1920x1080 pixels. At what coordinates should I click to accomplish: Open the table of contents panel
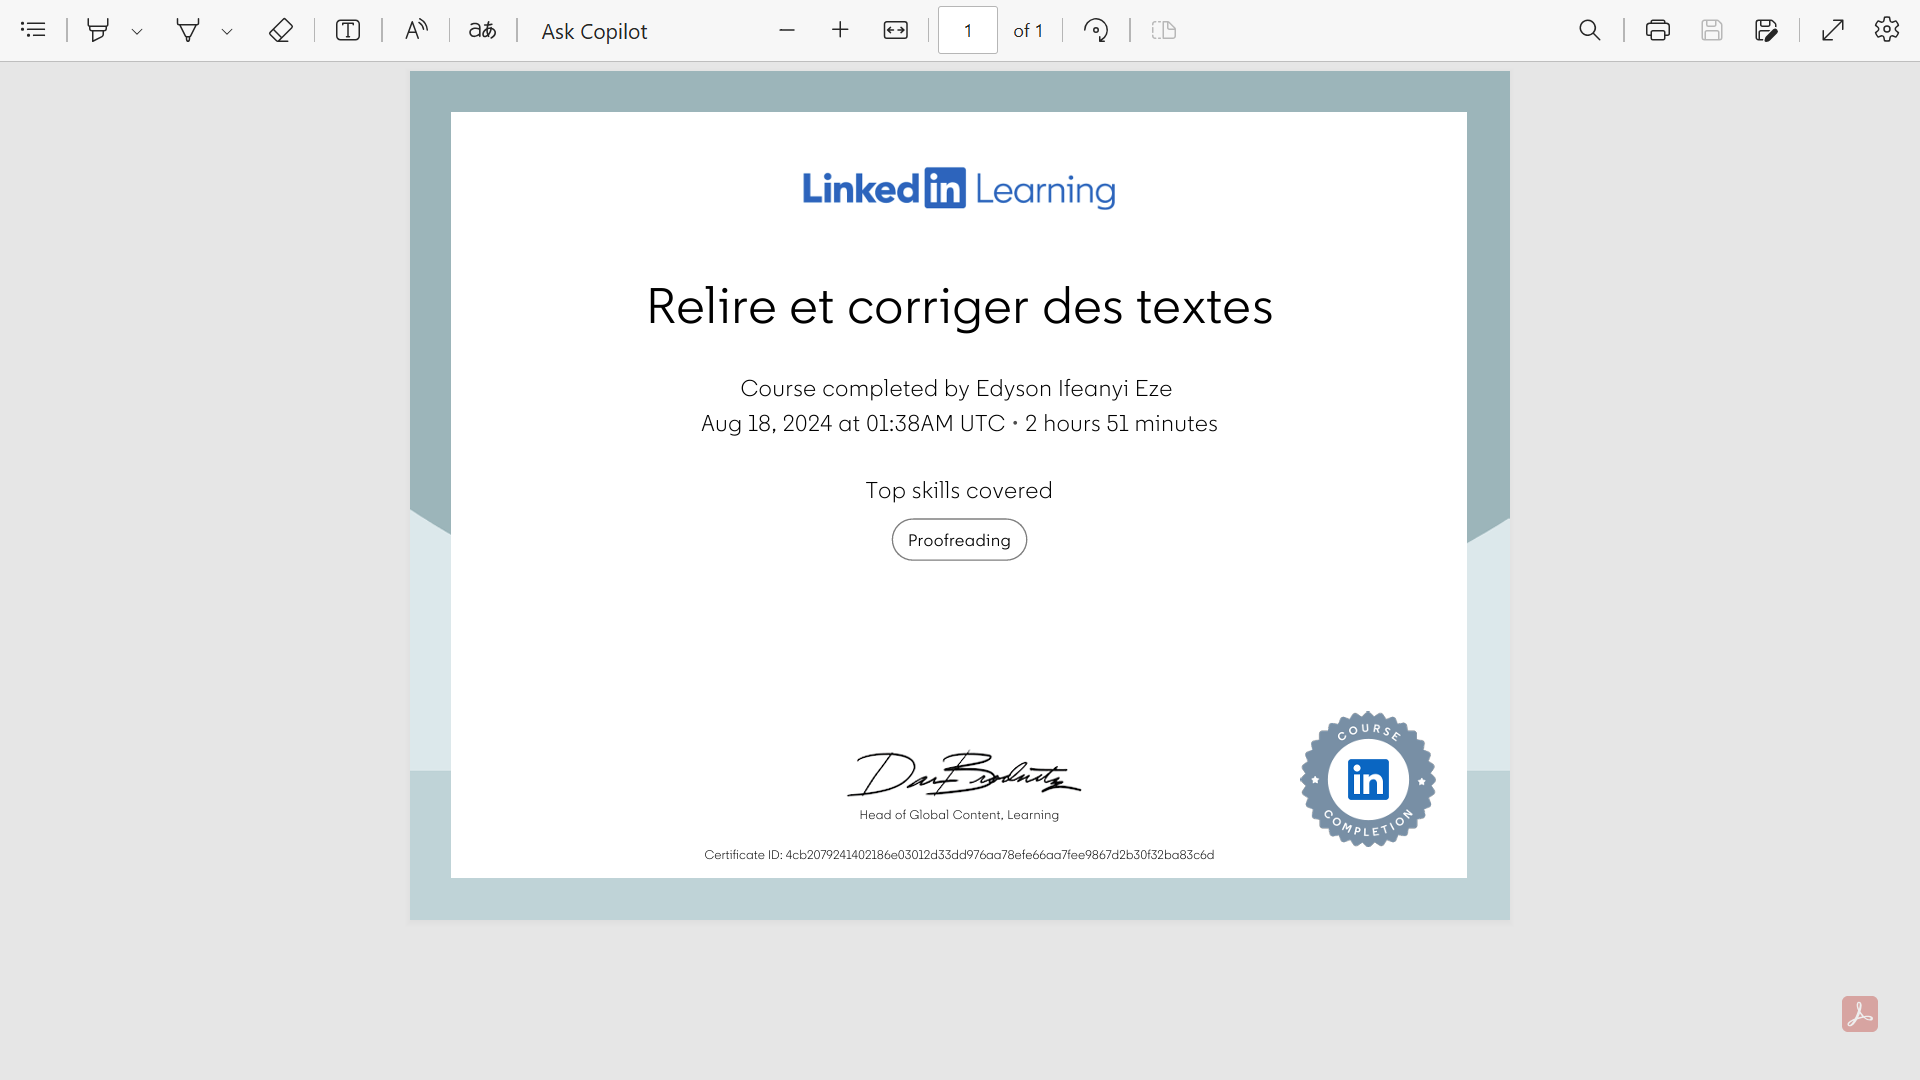[x=33, y=30]
